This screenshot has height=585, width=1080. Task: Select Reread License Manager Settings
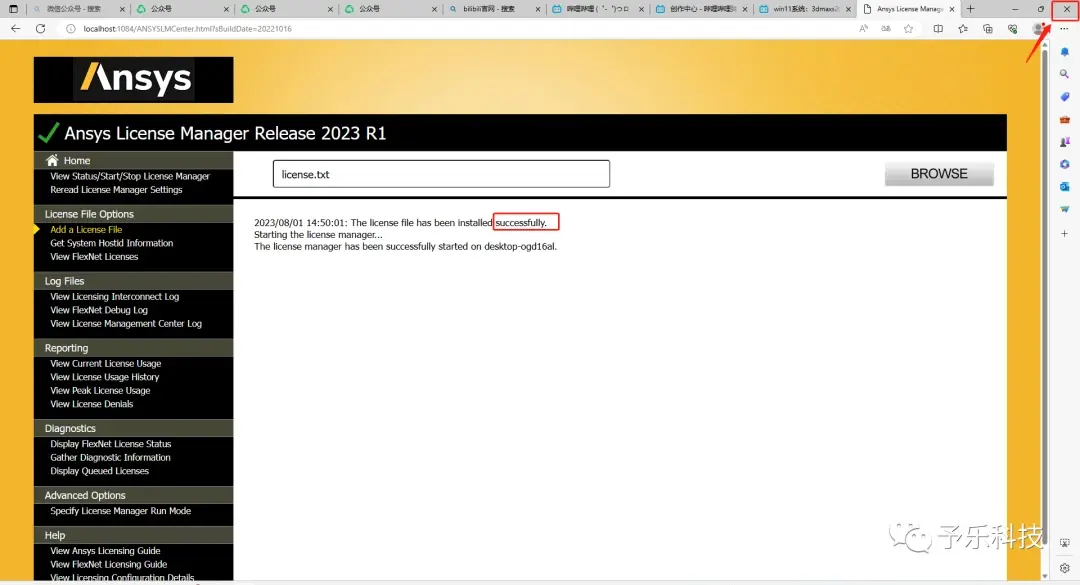pyautogui.click(x=116, y=189)
